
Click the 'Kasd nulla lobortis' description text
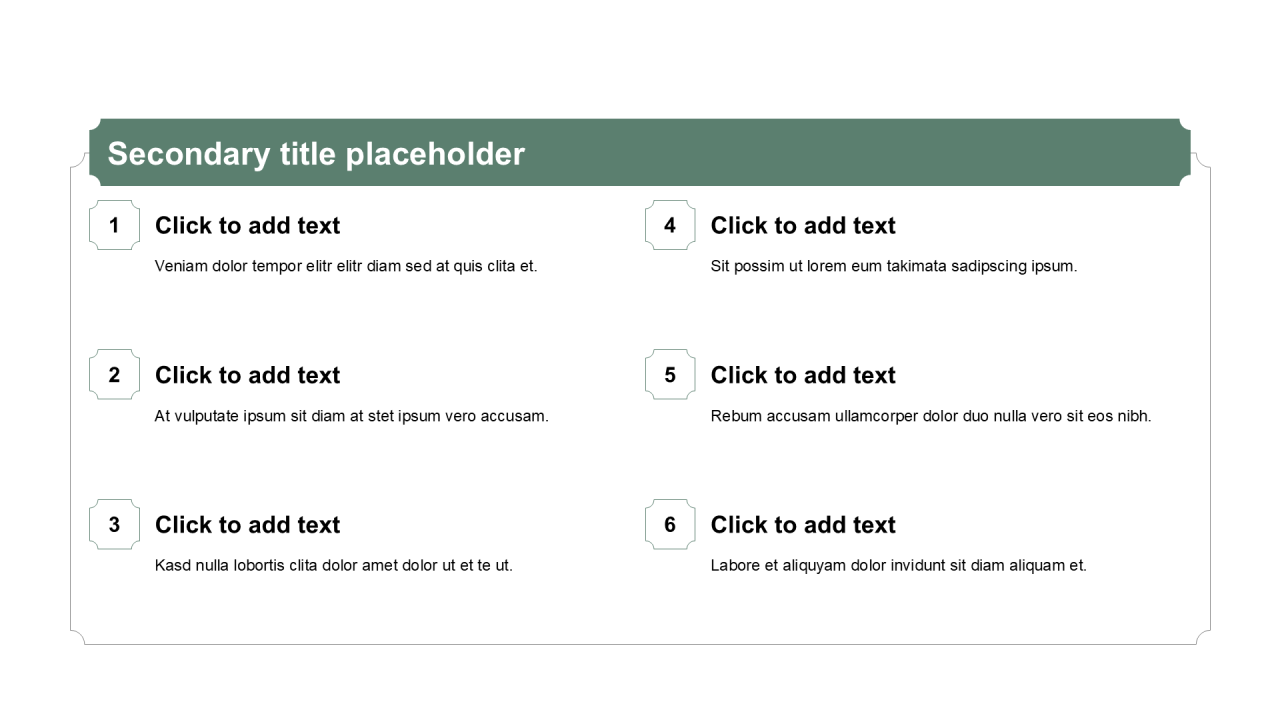click(333, 566)
